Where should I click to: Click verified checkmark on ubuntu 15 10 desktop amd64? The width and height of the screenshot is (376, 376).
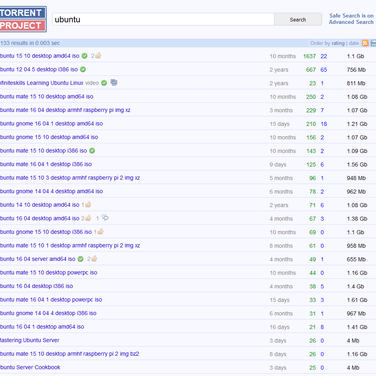85,56
